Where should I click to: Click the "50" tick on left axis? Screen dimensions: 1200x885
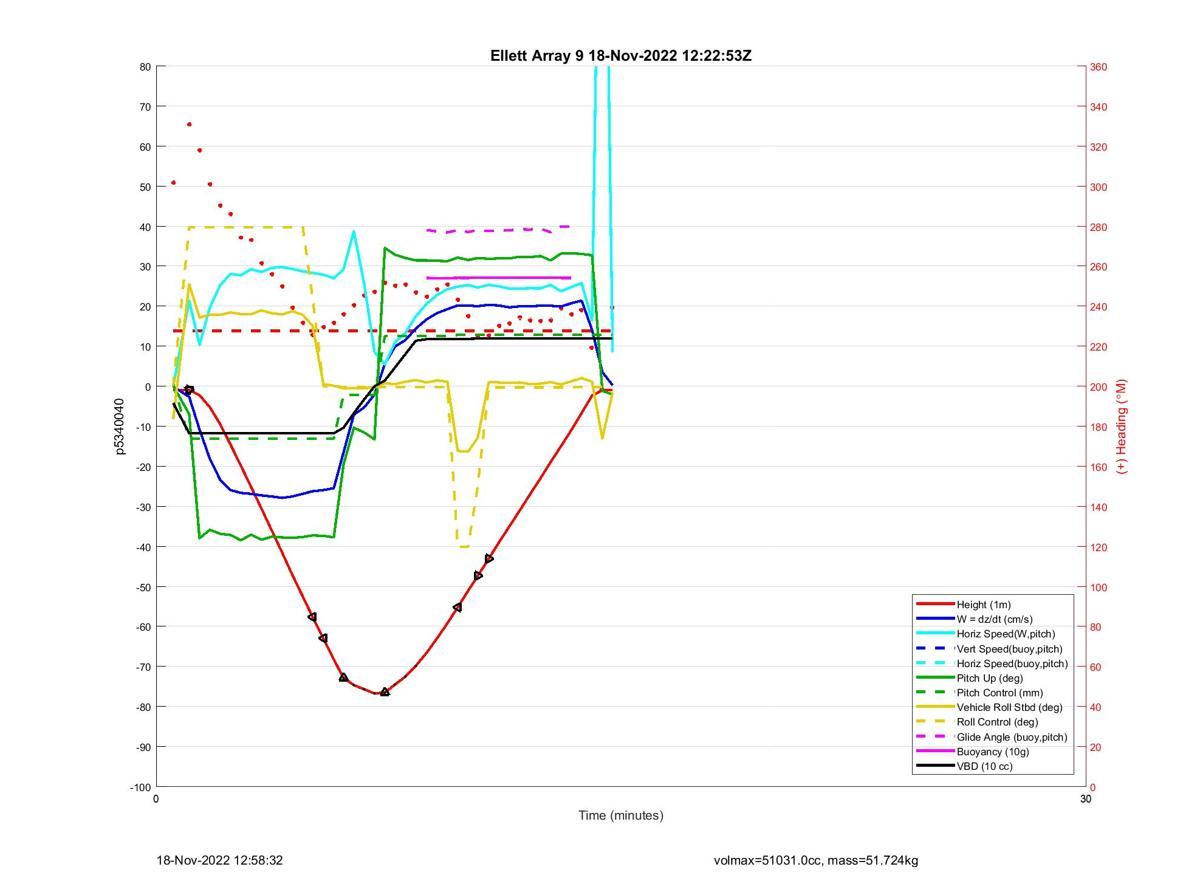[x=145, y=187]
